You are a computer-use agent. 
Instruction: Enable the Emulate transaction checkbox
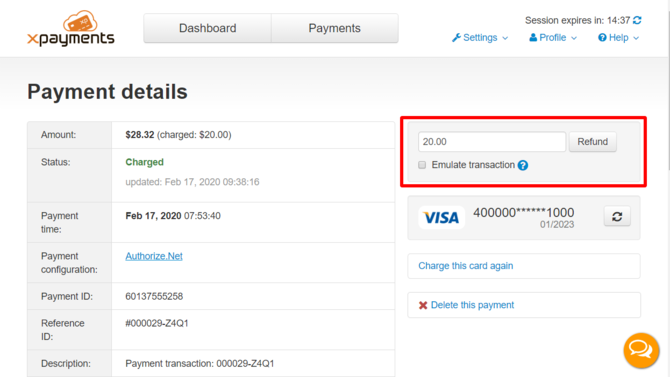tap(422, 165)
